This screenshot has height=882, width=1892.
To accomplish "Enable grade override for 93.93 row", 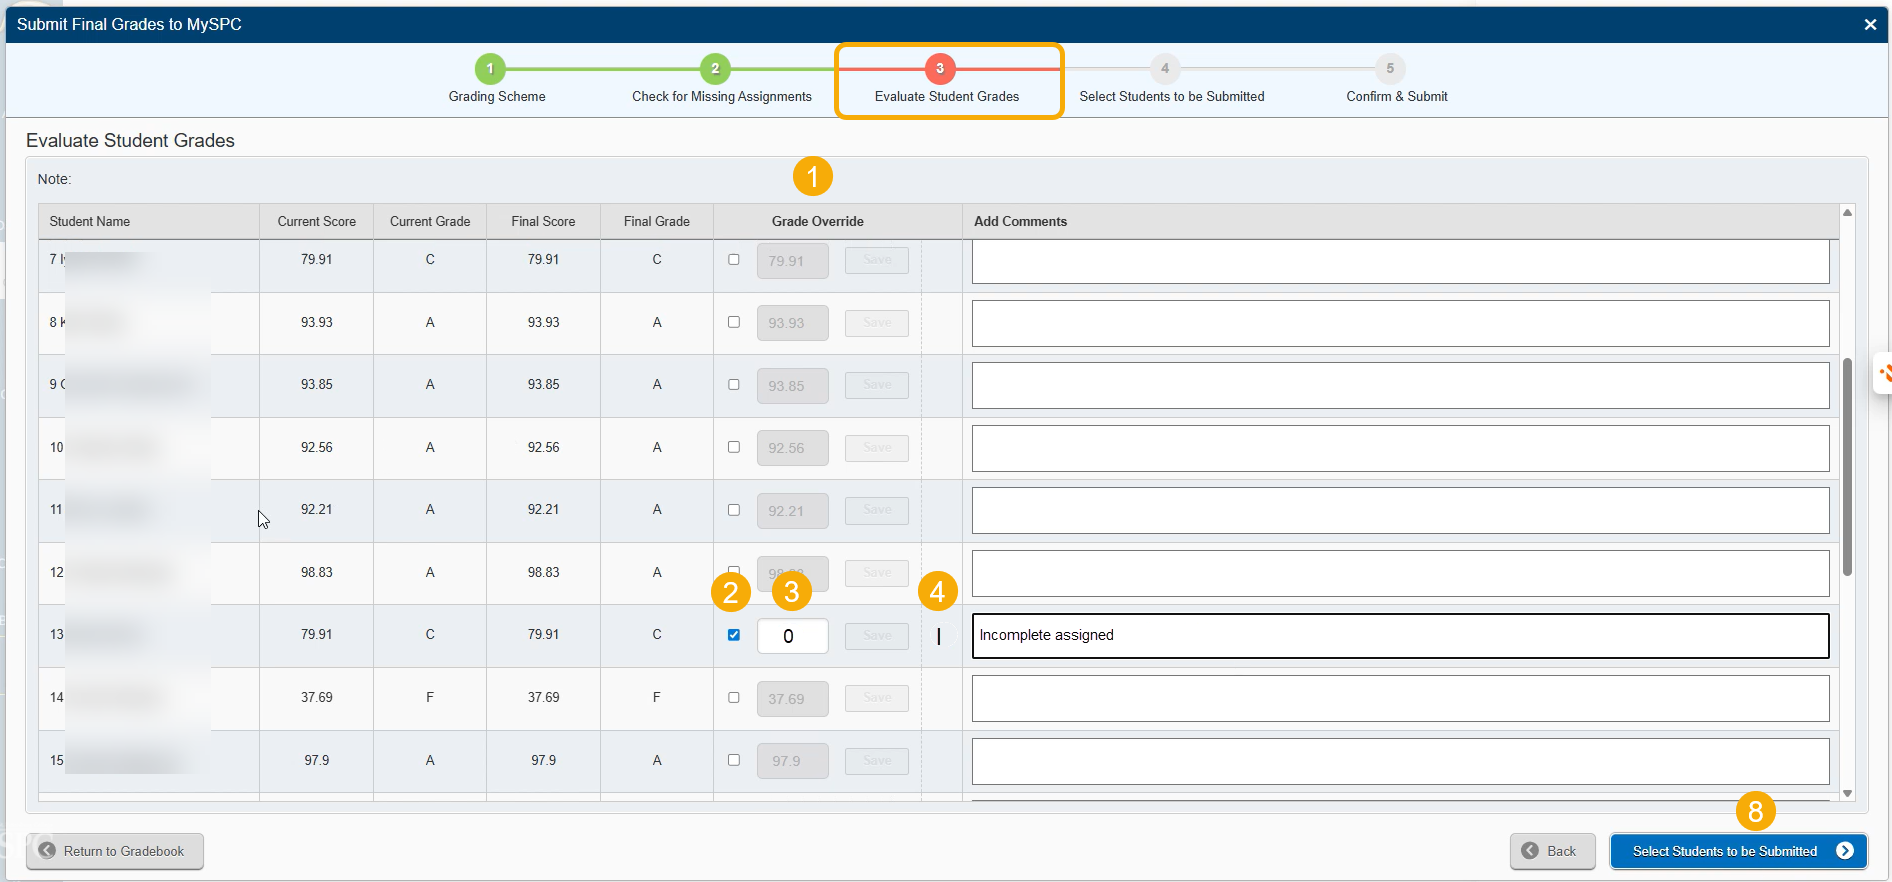I will (x=734, y=322).
